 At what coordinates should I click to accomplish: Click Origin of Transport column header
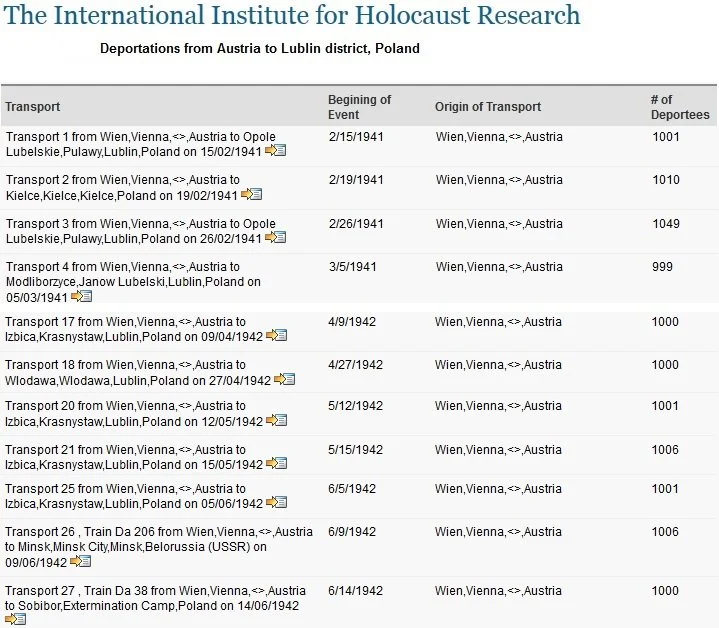(x=488, y=107)
